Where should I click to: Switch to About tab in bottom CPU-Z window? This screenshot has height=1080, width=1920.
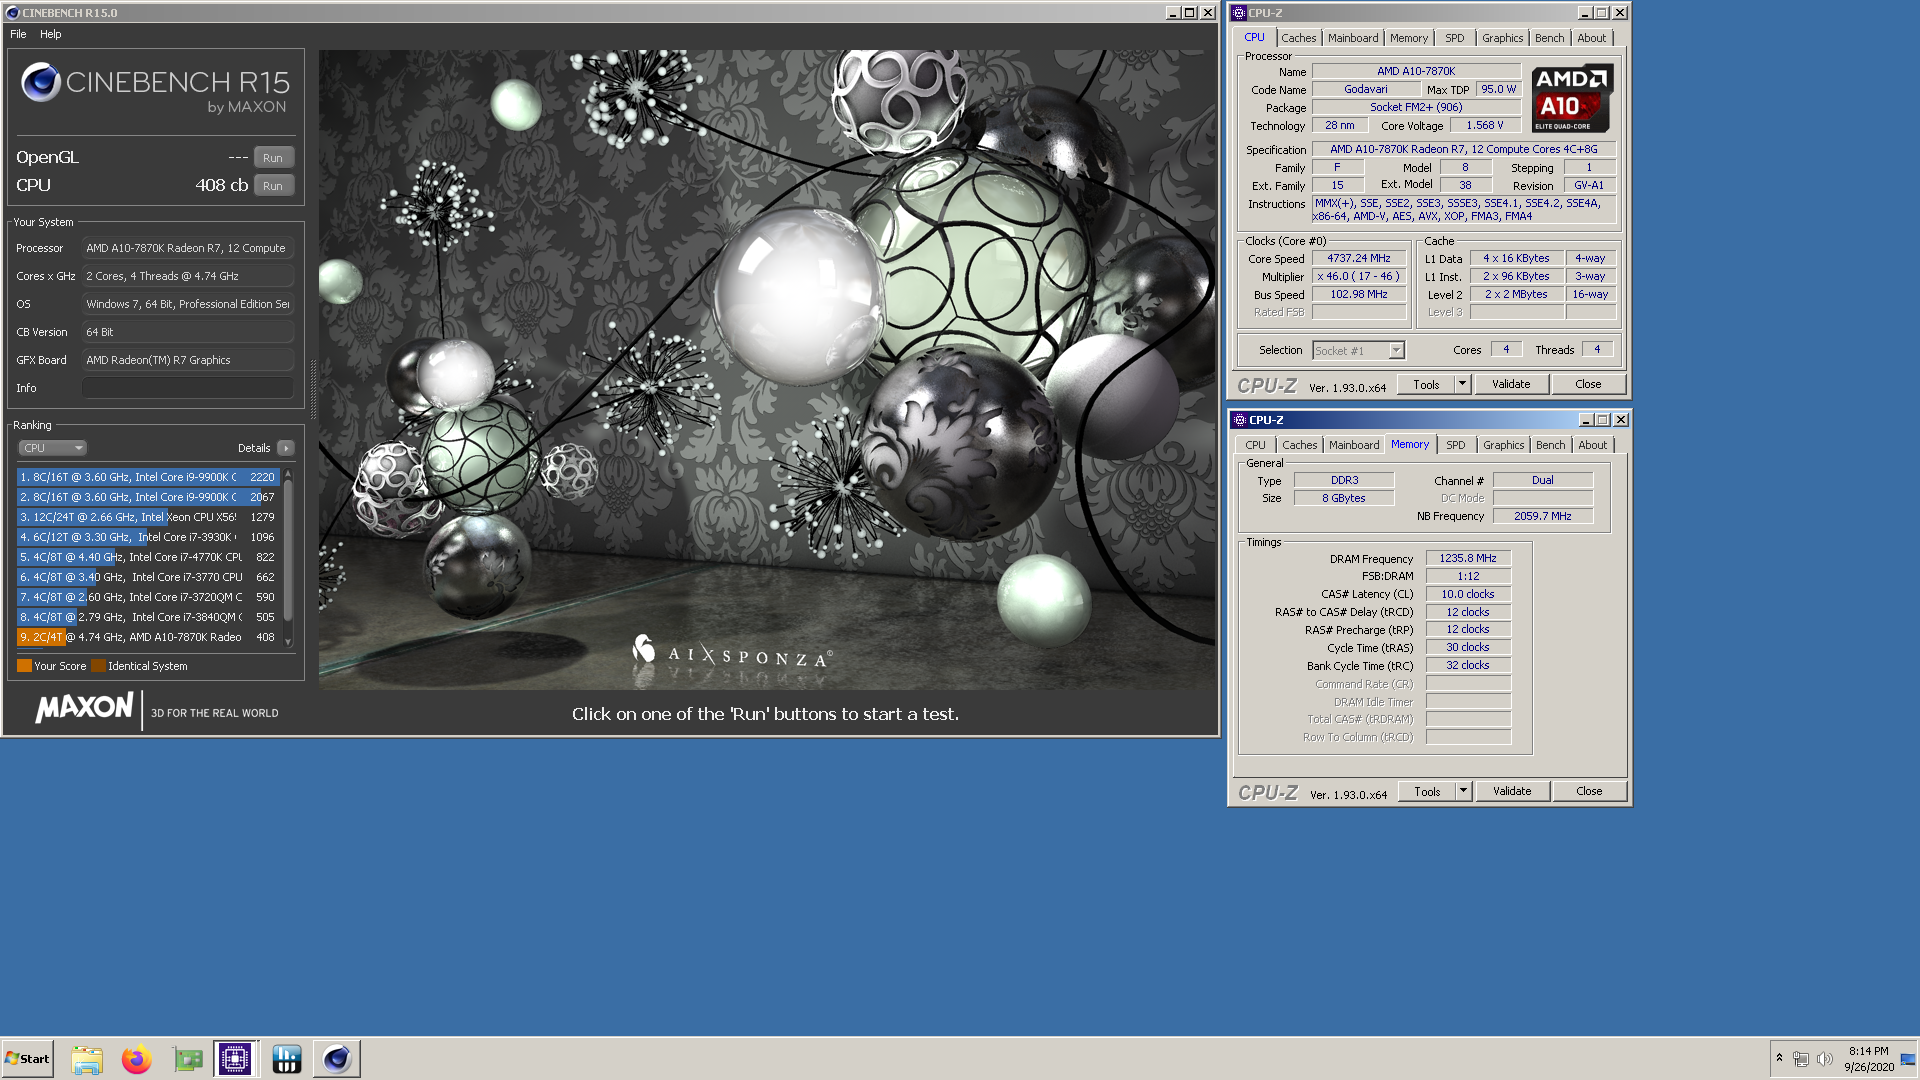tap(1593, 445)
